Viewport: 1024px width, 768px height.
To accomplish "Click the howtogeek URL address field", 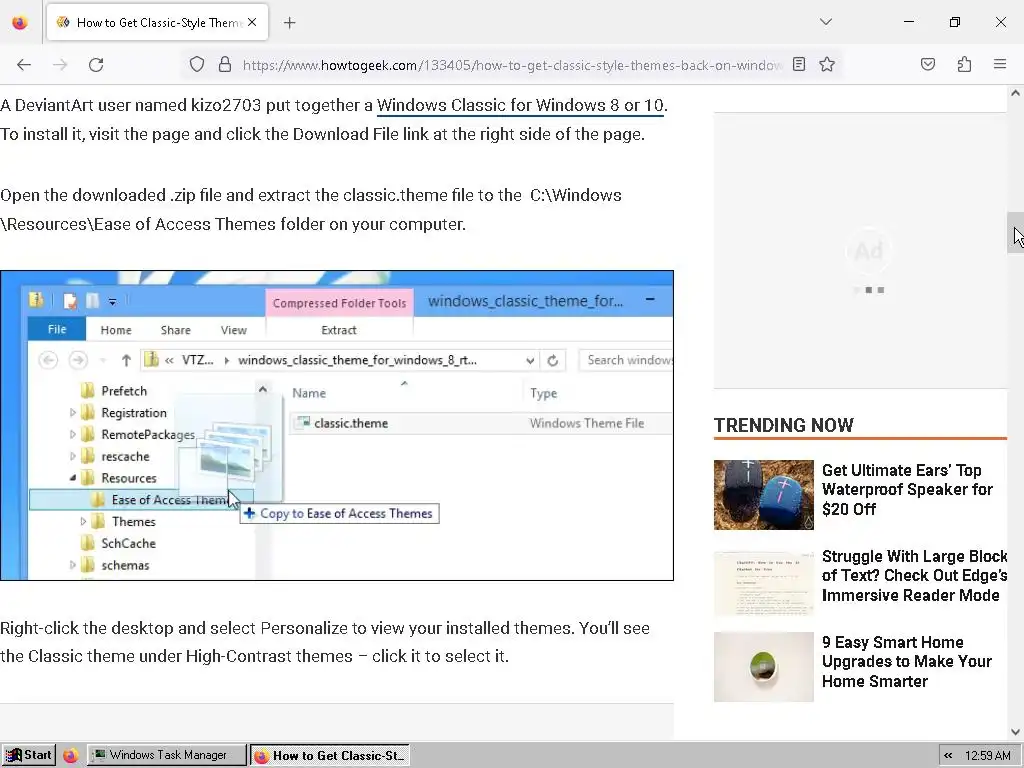I will (x=511, y=65).
